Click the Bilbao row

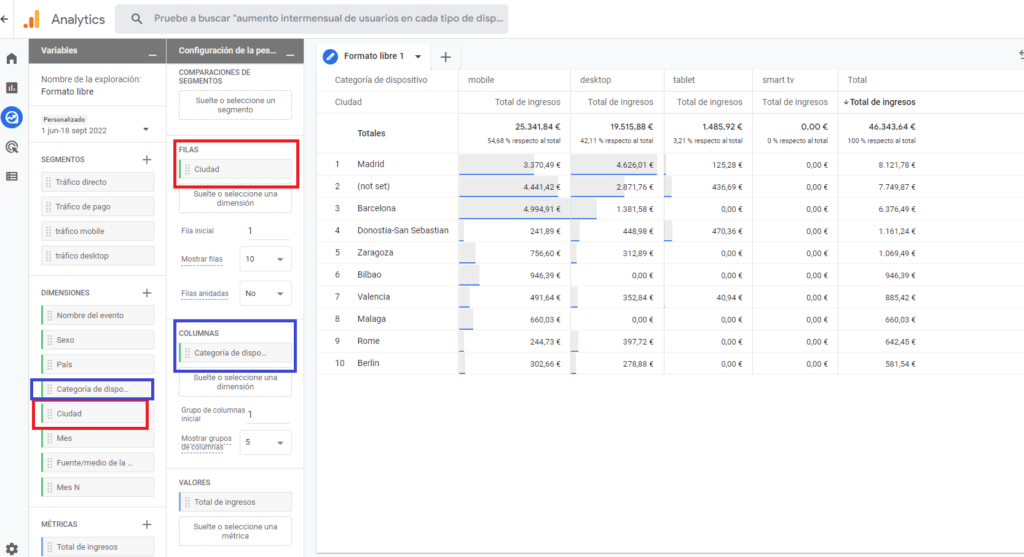670,275
